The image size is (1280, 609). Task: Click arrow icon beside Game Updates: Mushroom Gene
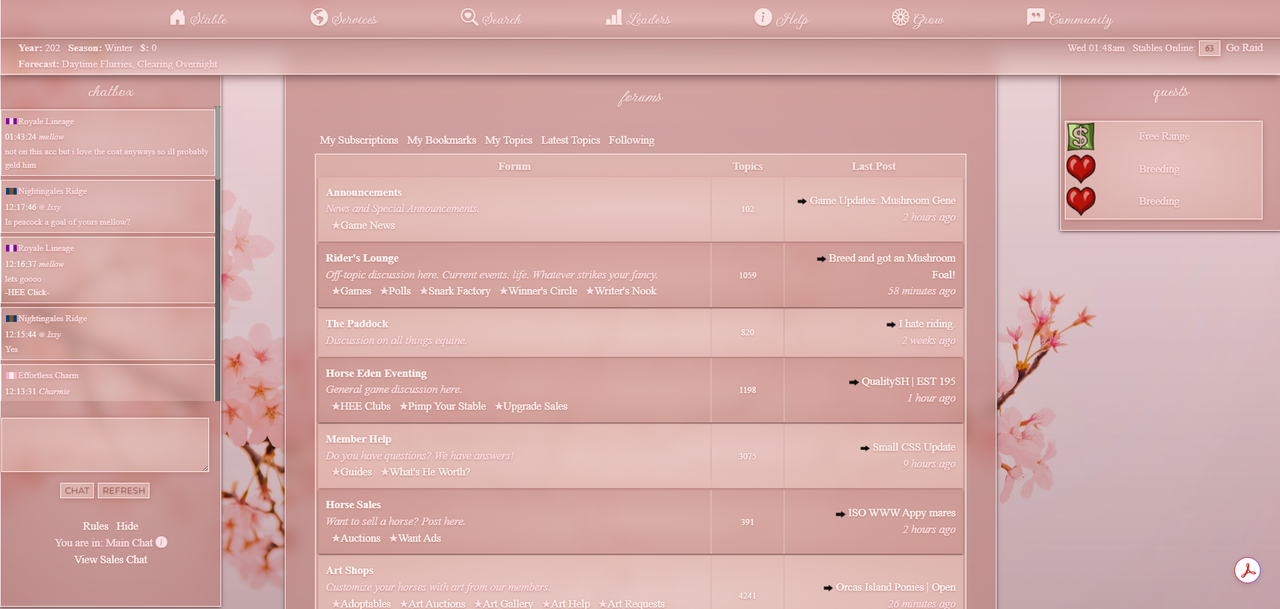click(x=802, y=201)
